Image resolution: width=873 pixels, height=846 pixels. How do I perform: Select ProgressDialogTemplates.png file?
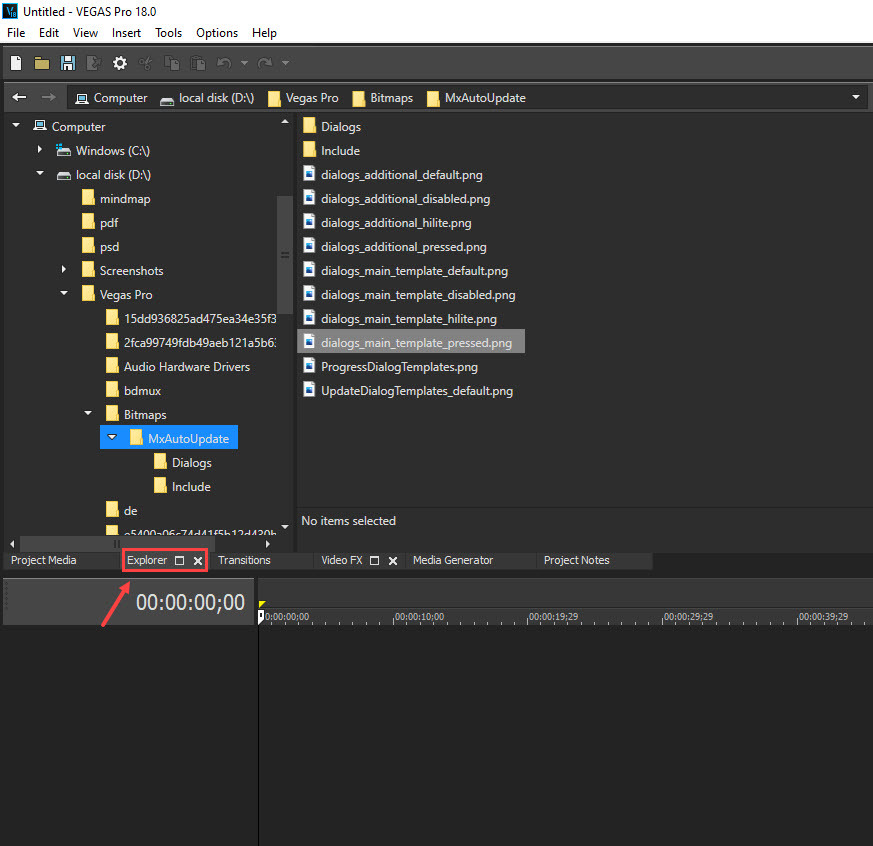coord(390,367)
